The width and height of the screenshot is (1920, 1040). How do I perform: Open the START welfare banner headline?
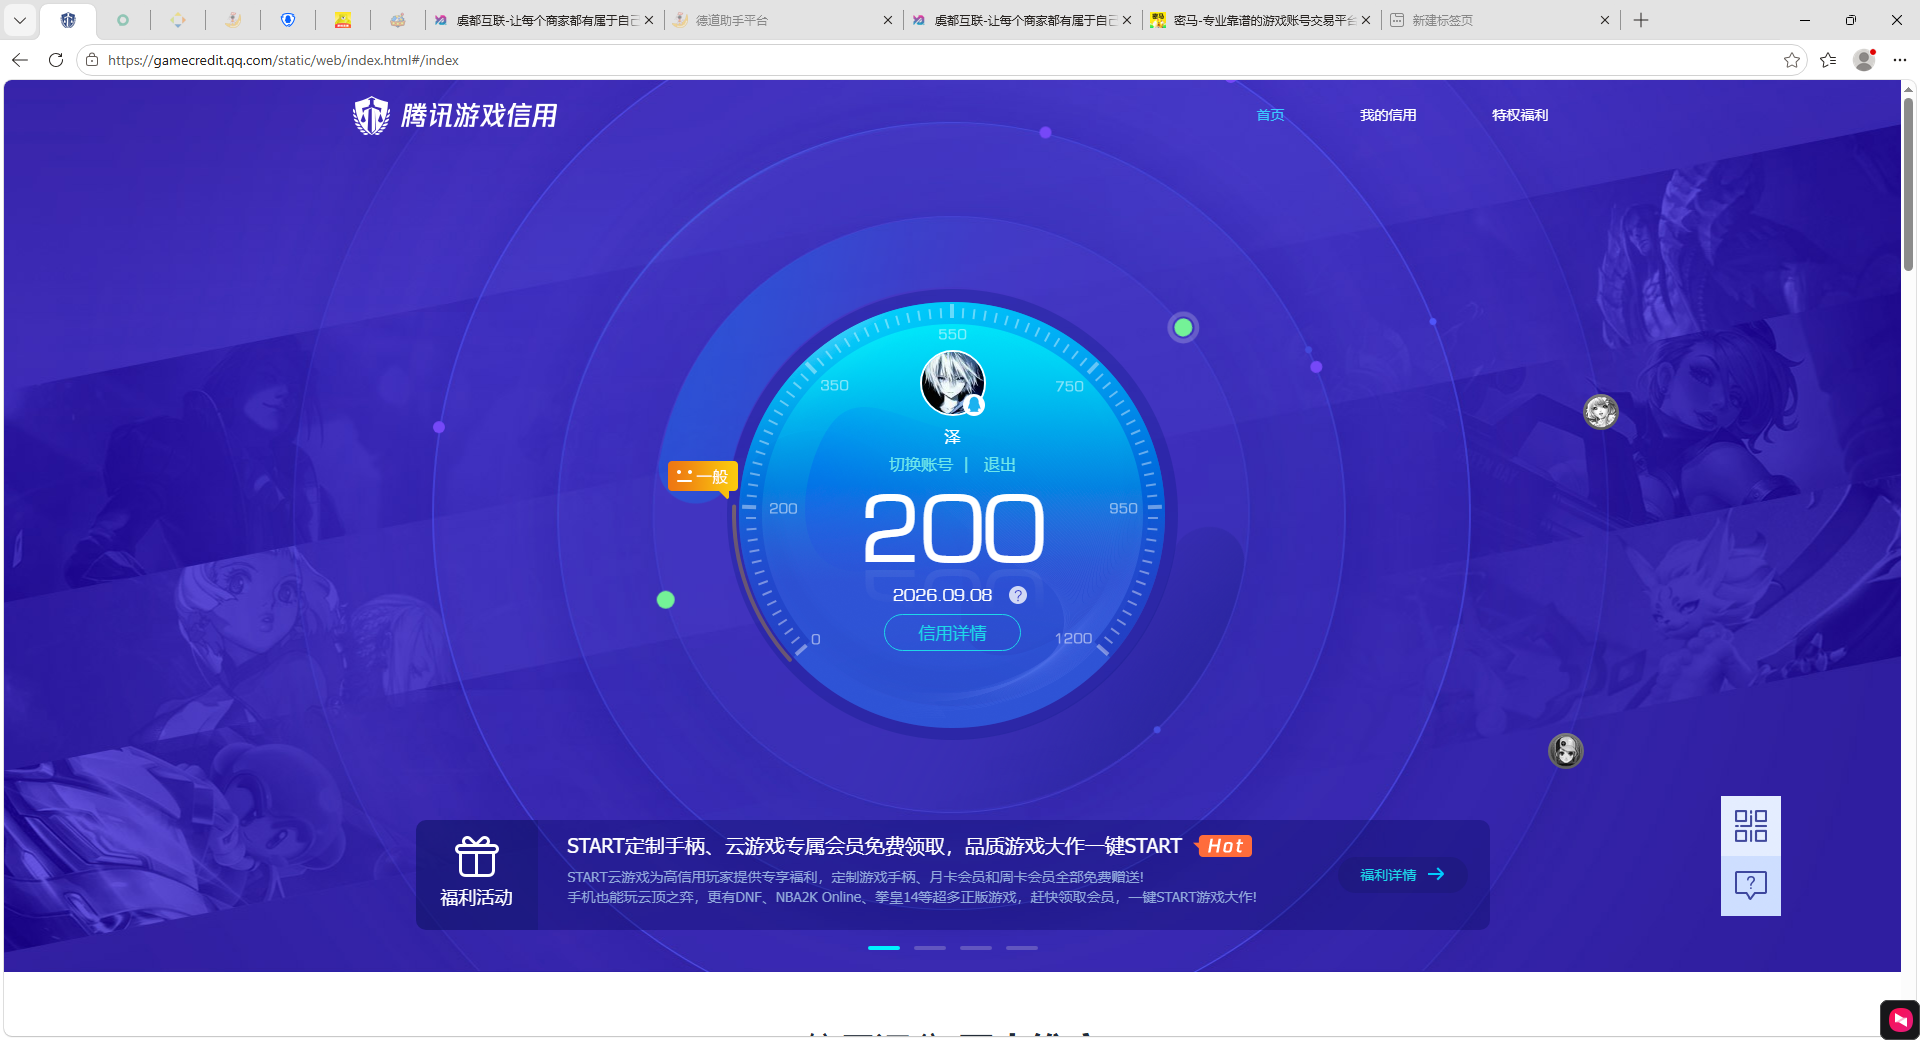click(874, 846)
